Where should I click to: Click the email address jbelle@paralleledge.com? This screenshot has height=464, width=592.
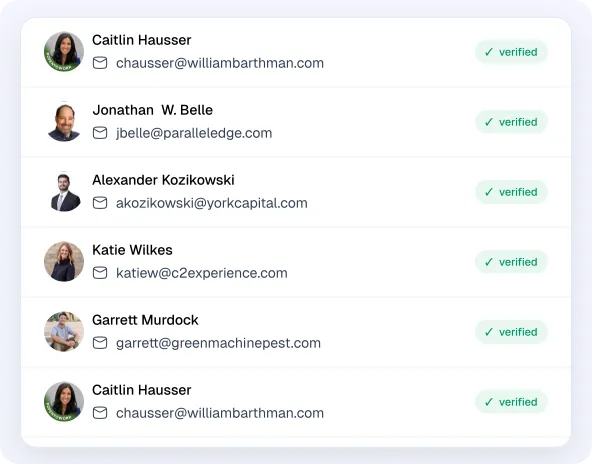pos(194,133)
